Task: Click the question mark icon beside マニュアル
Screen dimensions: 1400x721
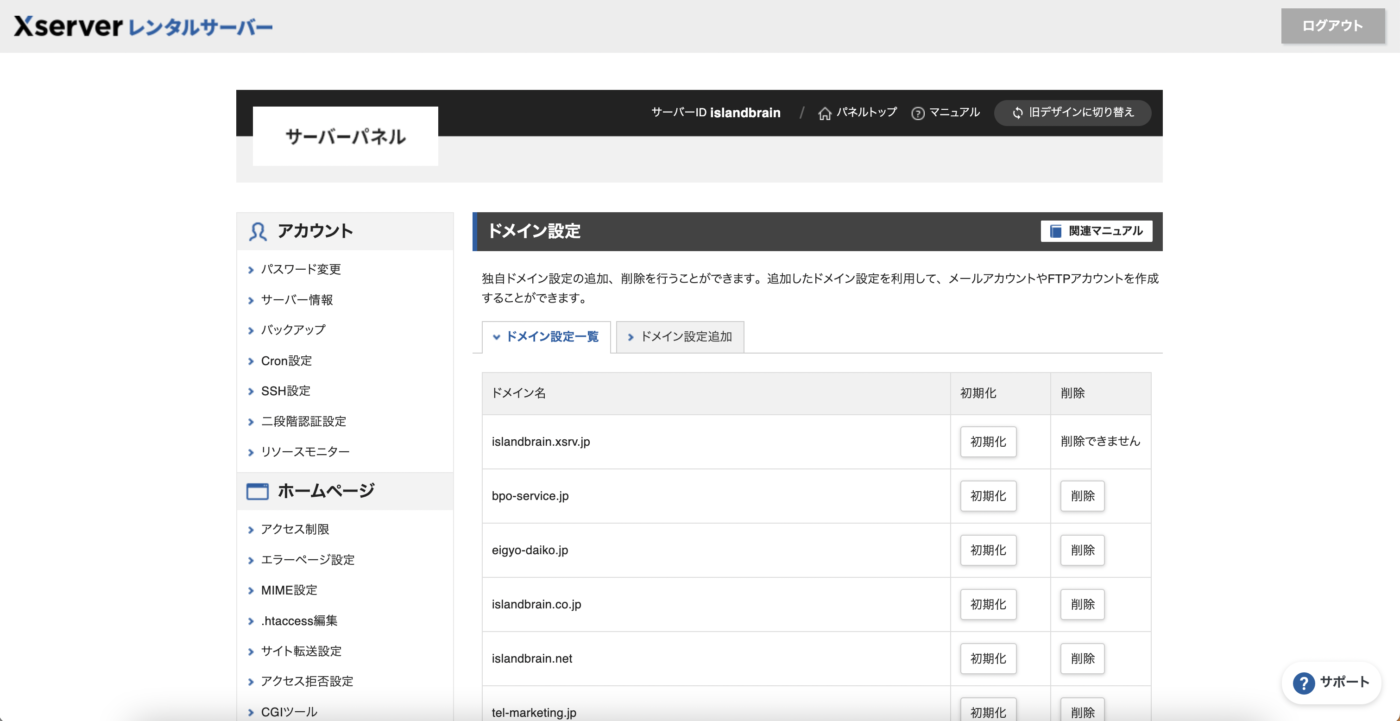Action: pyautogui.click(x=918, y=113)
